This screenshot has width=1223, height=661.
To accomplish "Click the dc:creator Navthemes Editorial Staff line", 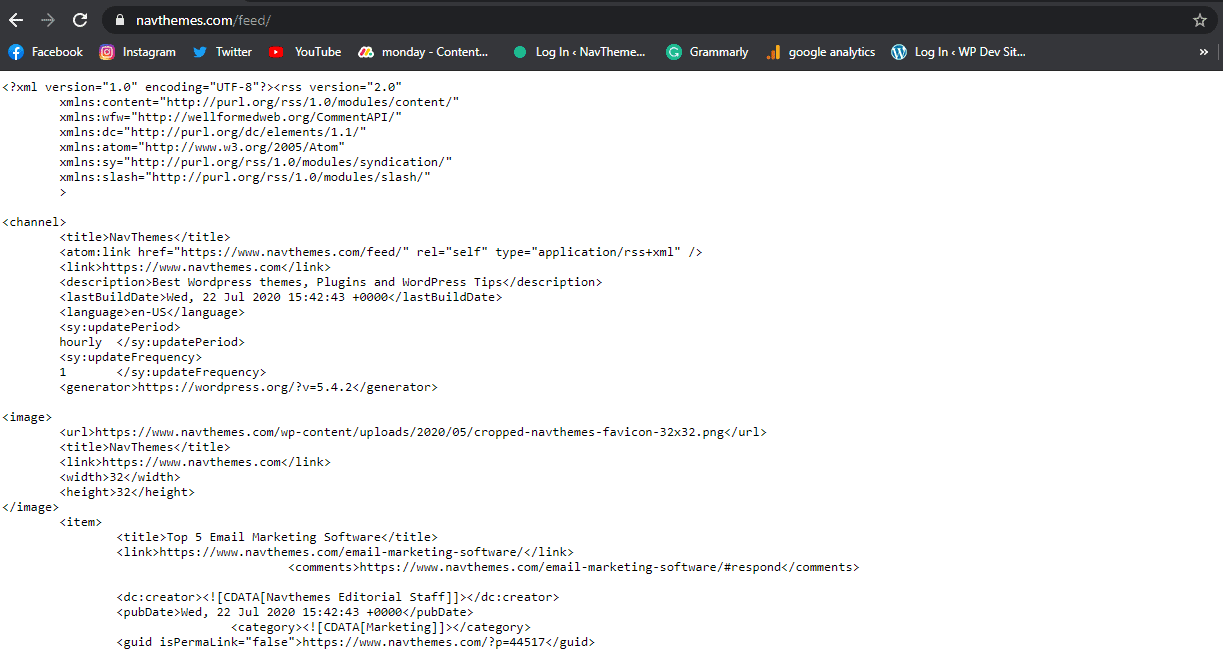I will [338, 597].
